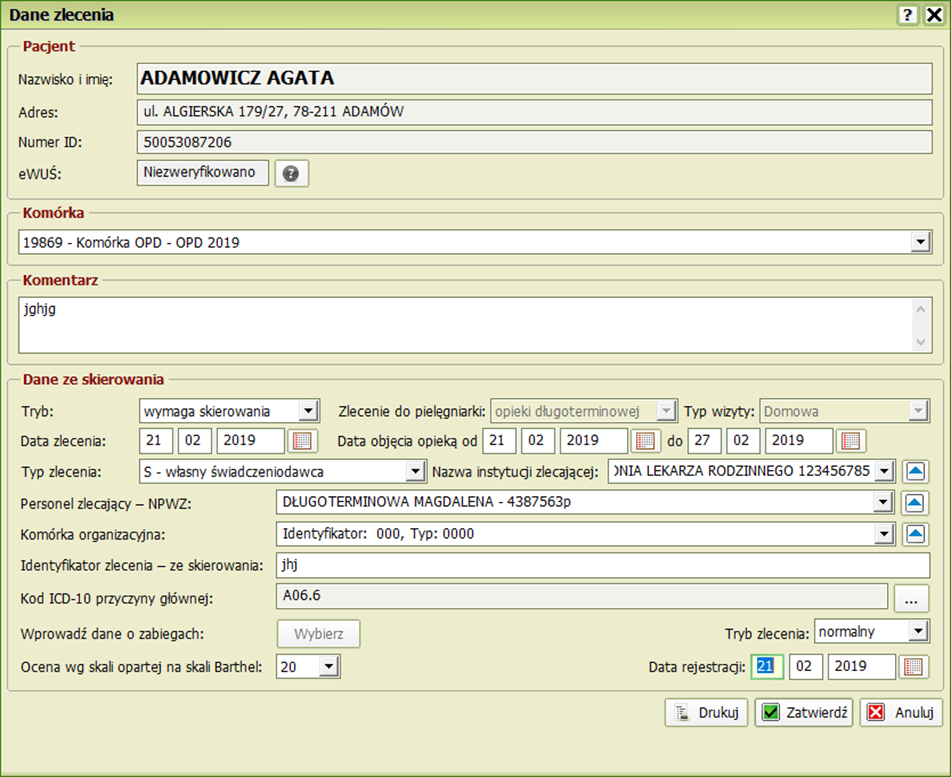Open ICD-10 code browse ellipsis button
The image size is (951, 777).
[x=910, y=598]
